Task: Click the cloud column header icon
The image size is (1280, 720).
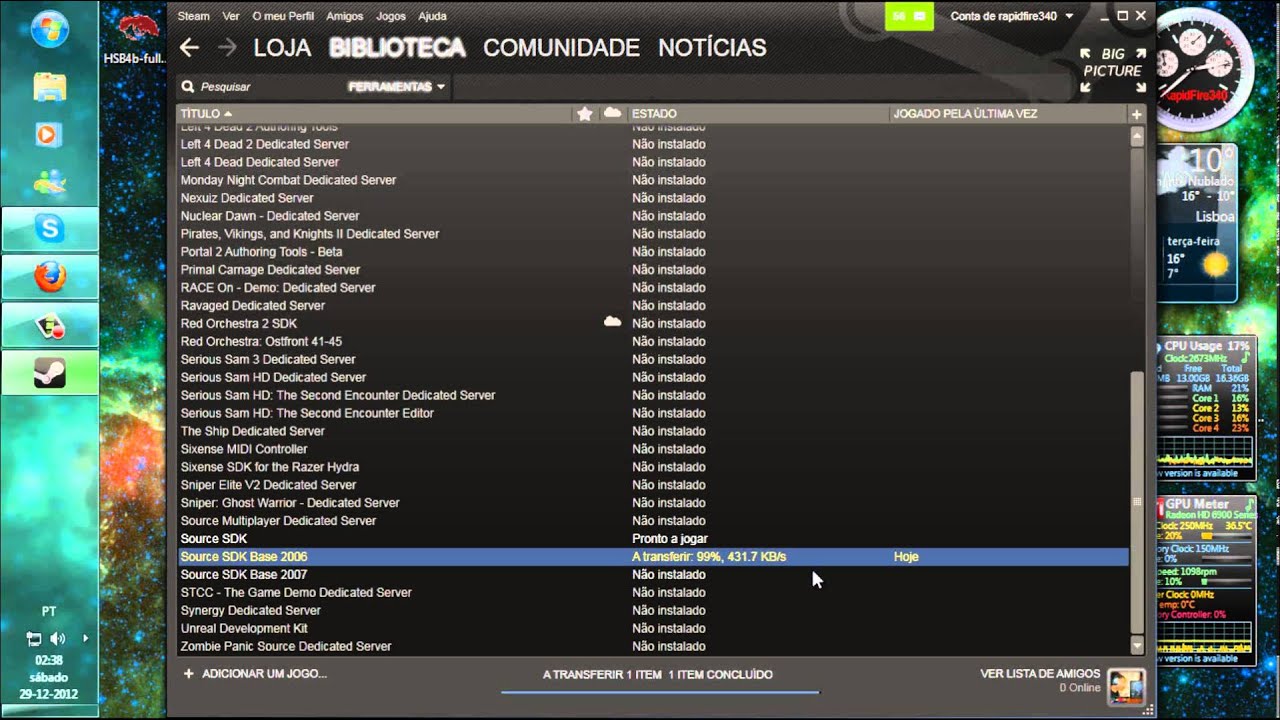Action: click(612, 113)
